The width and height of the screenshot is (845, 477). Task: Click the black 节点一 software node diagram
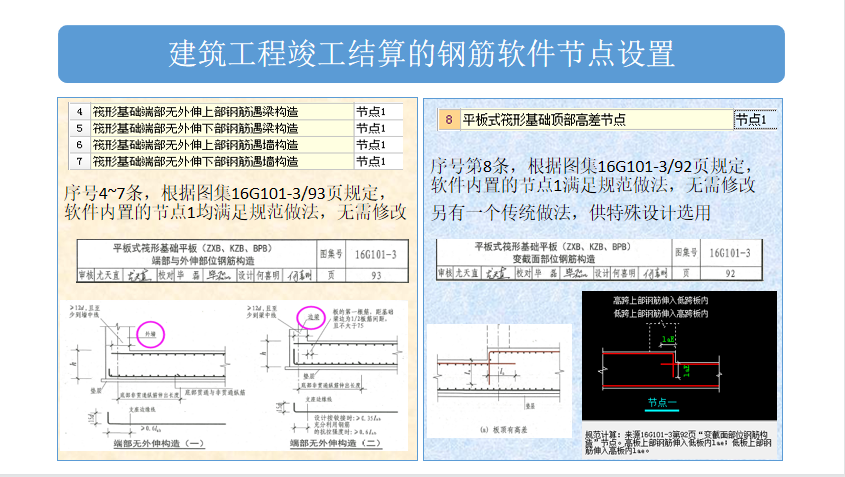pyautogui.click(x=679, y=356)
